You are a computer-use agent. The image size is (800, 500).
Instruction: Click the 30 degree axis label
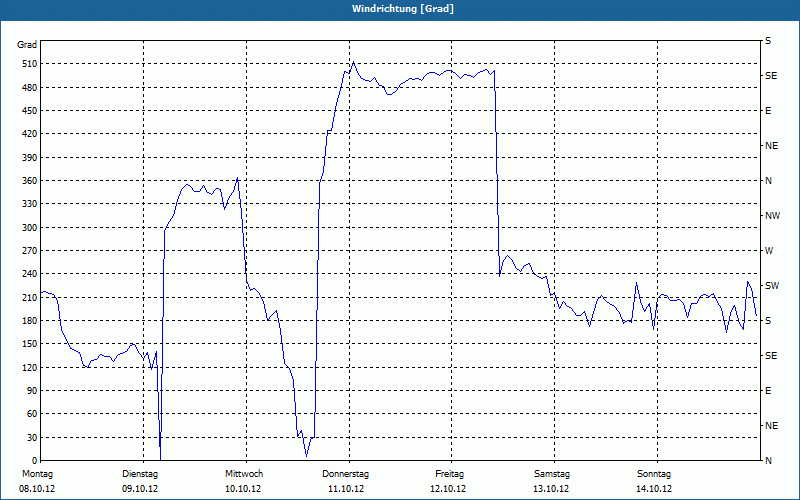(31, 437)
